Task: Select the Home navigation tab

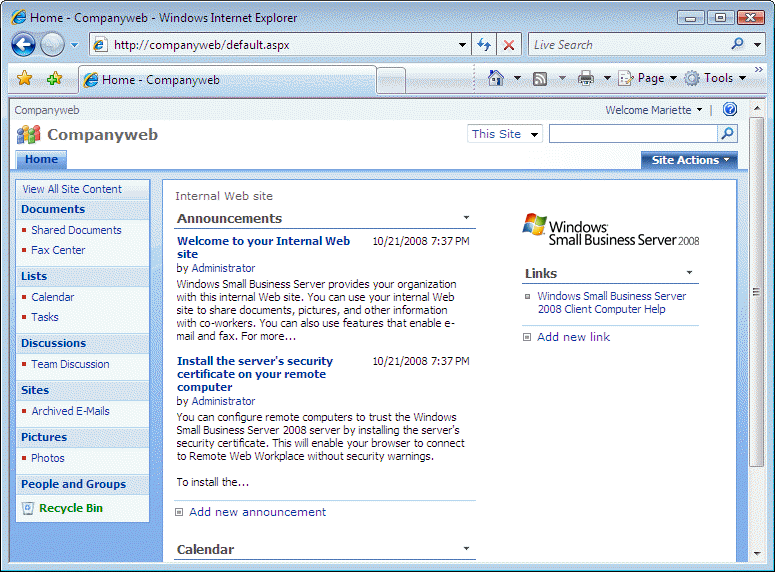Action: click(41, 159)
